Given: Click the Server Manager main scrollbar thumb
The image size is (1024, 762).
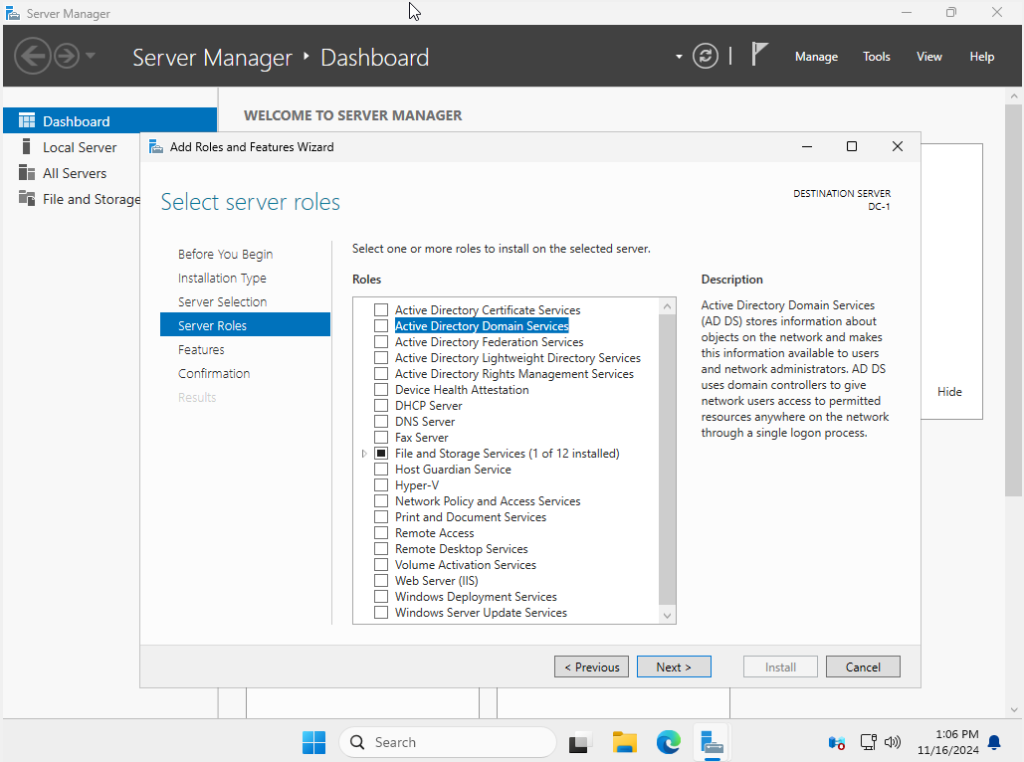Looking at the screenshot, I should [x=1013, y=300].
